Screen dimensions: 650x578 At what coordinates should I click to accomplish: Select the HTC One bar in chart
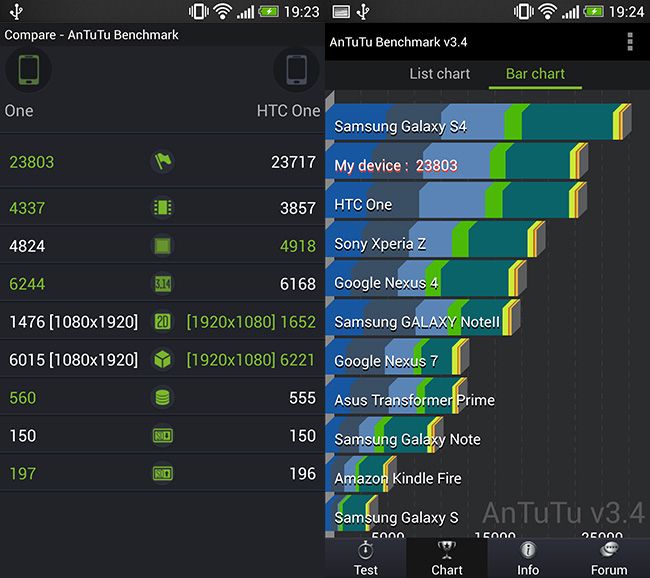pos(456,200)
